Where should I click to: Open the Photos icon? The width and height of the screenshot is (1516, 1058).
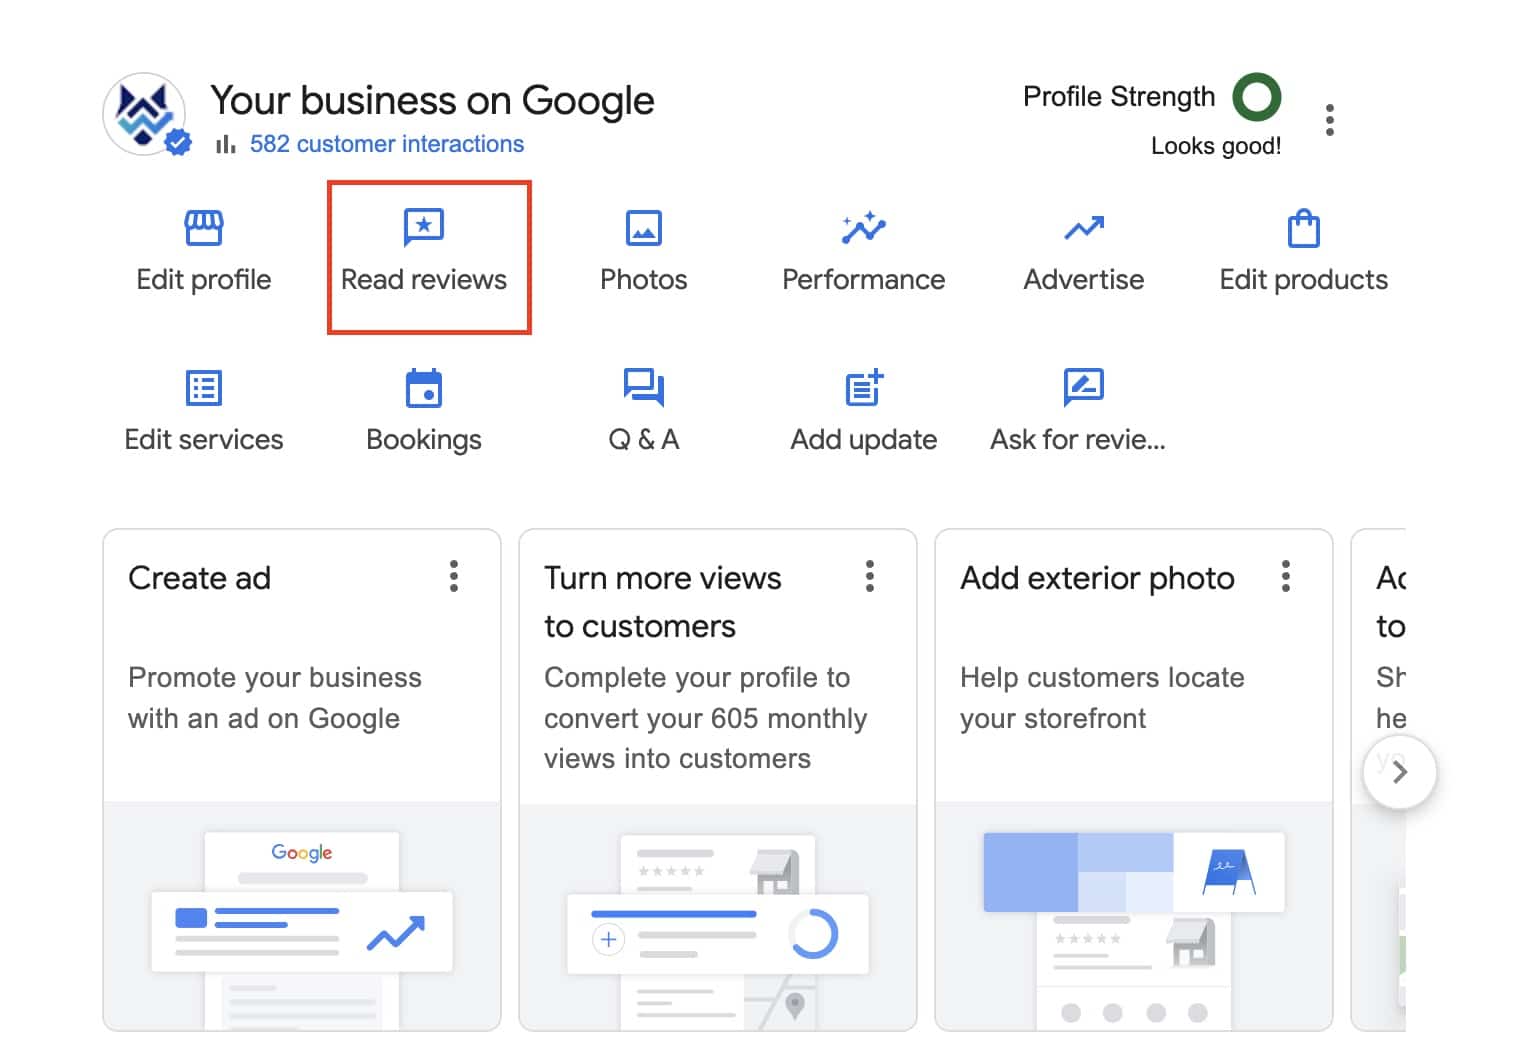click(x=643, y=228)
